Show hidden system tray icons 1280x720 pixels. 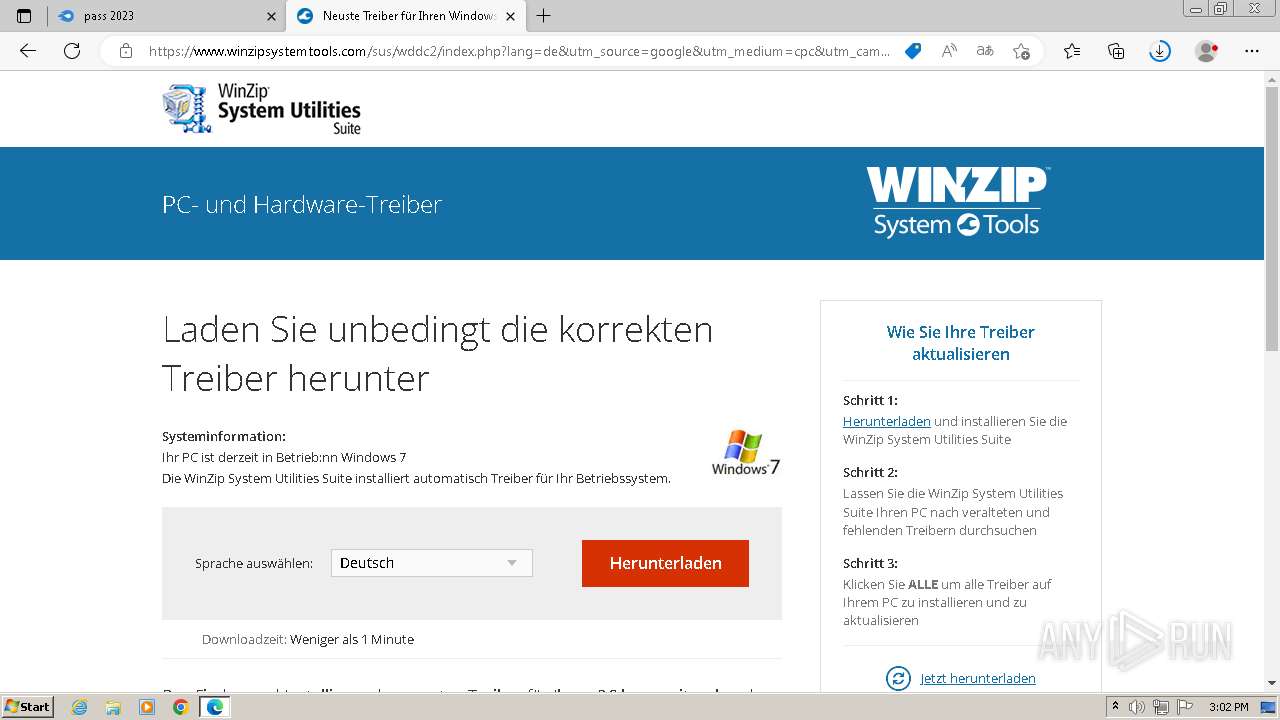[x=1116, y=707]
